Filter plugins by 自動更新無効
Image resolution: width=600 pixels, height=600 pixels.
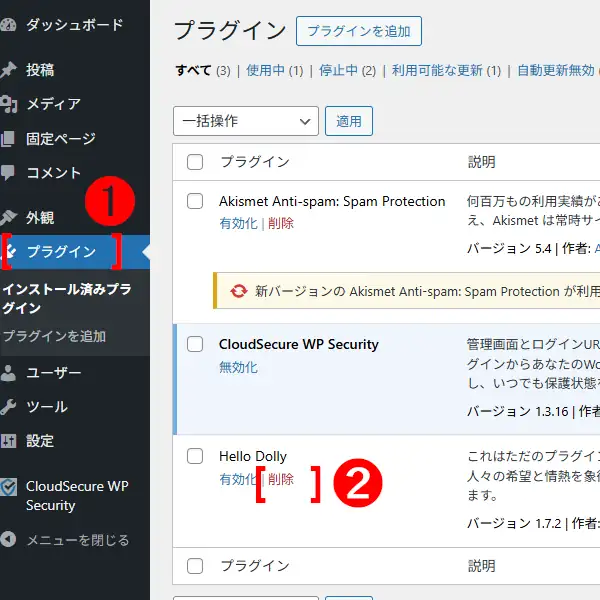pyautogui.click(x=556, y=70)
